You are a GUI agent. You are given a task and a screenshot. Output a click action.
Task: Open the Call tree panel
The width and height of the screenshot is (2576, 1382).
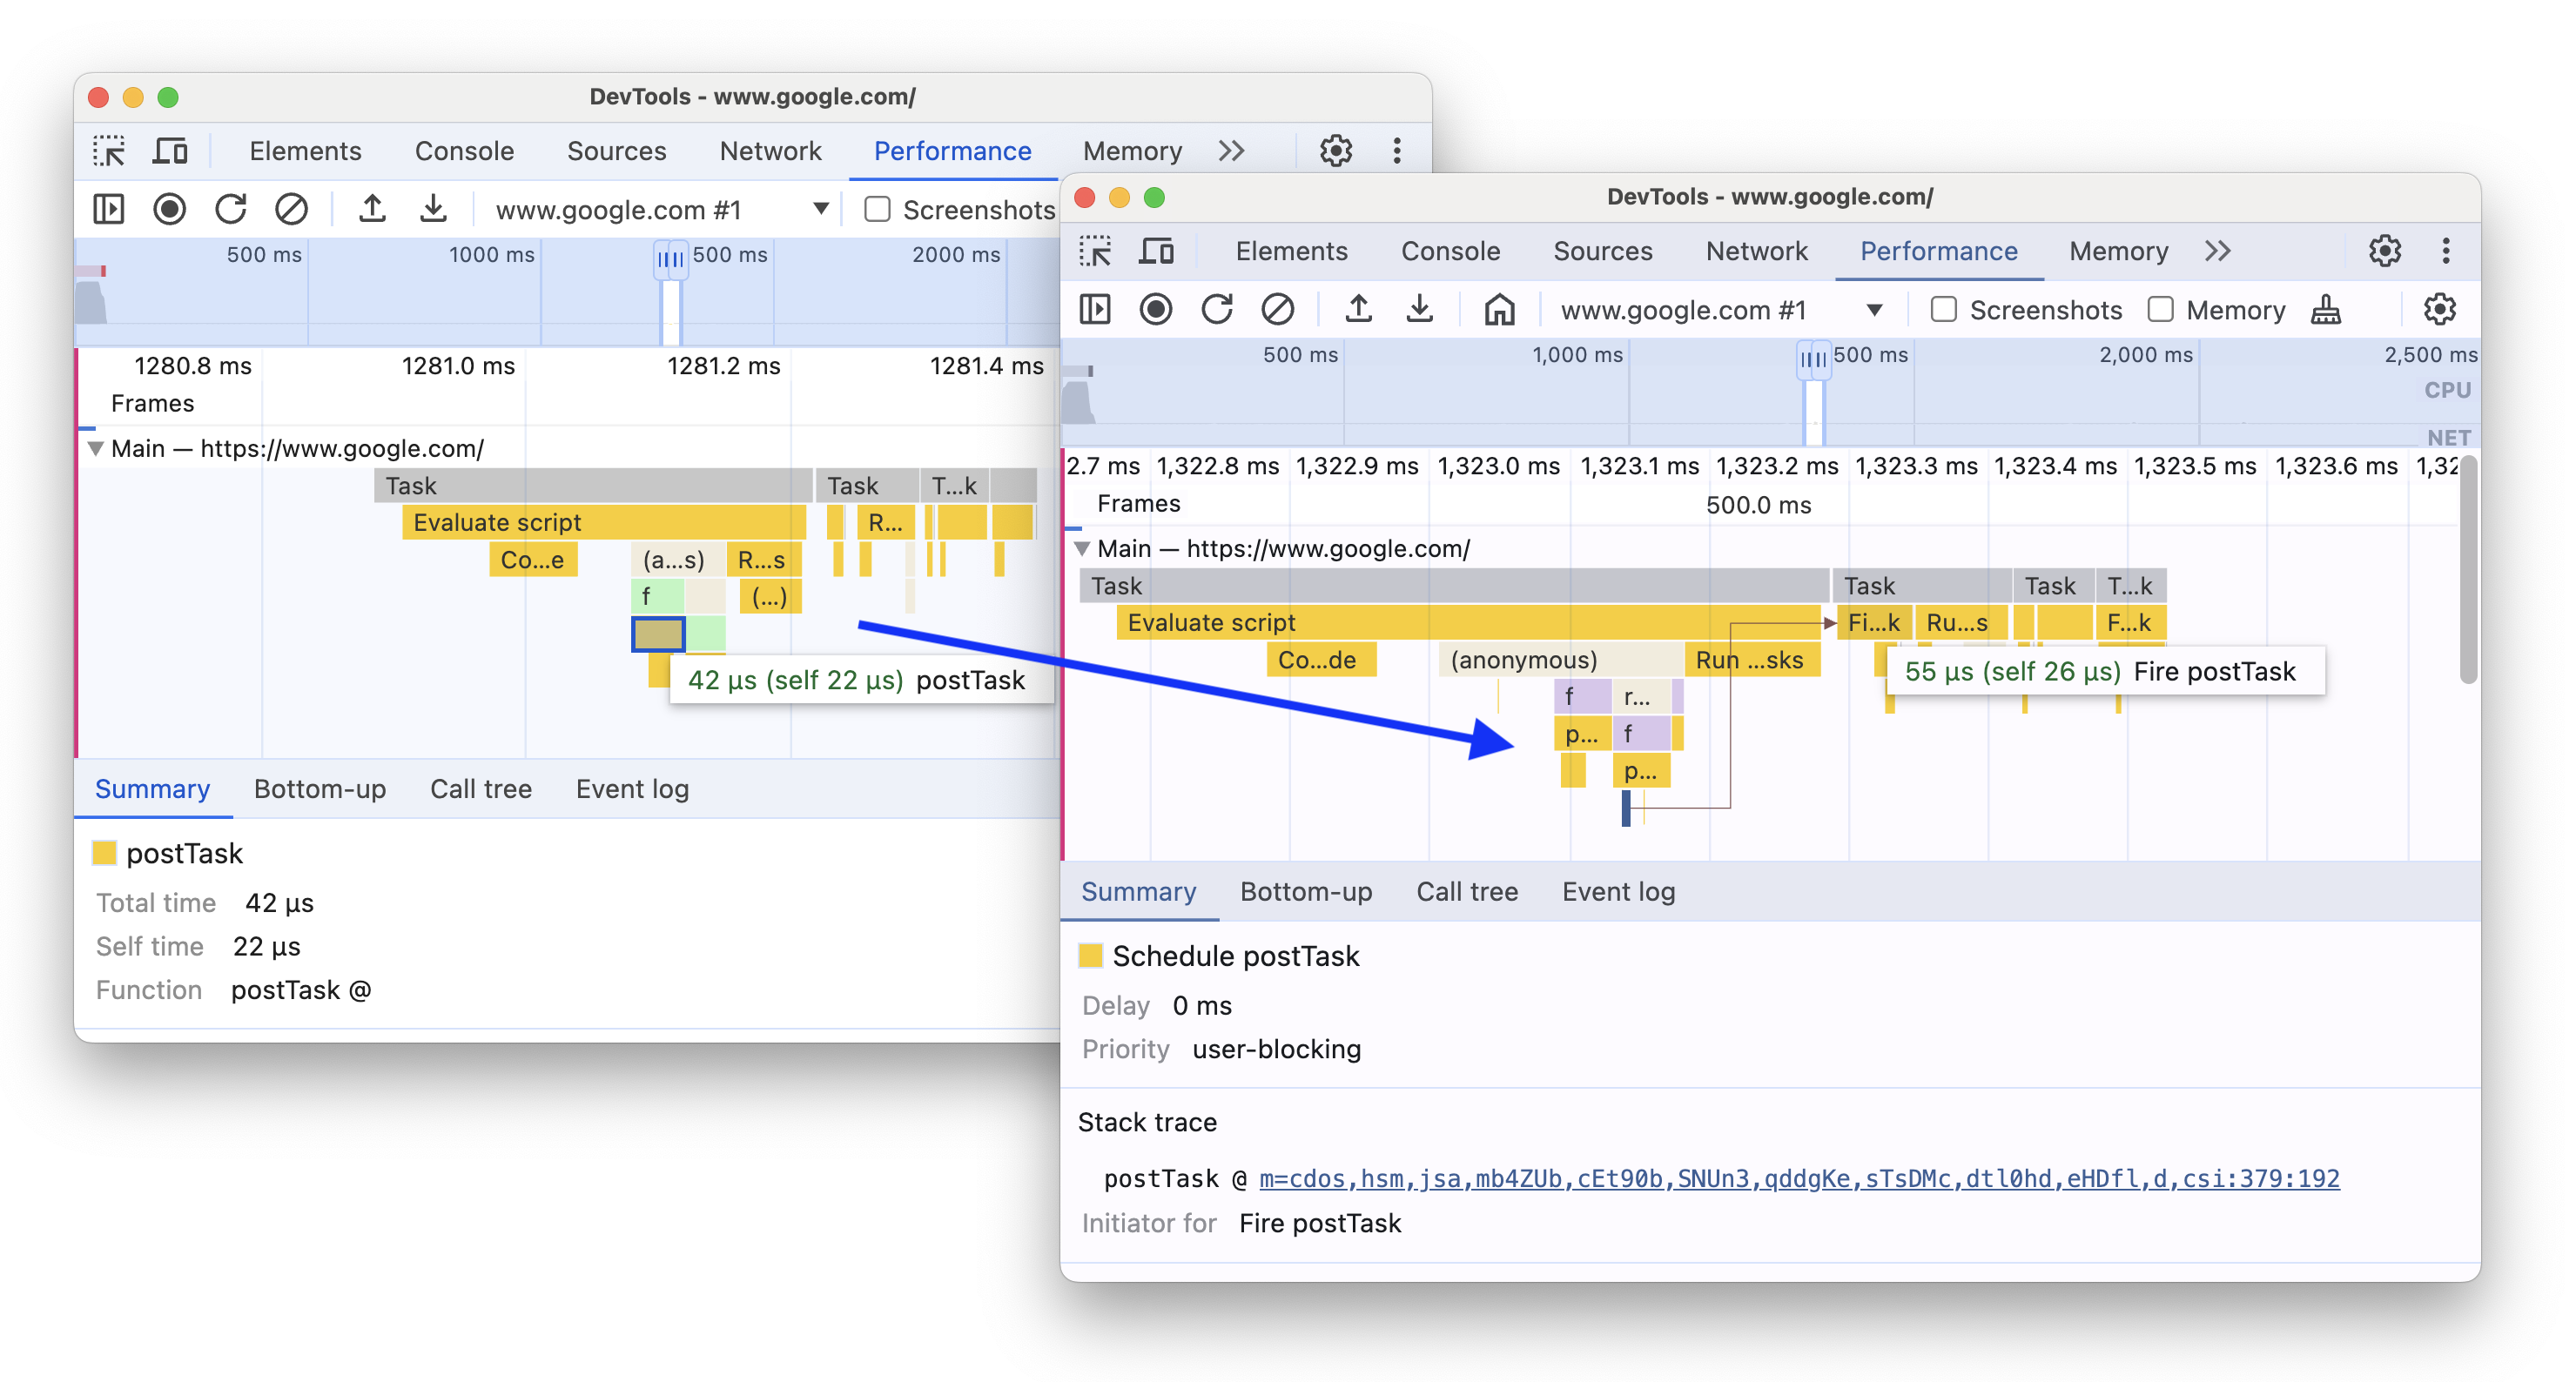click(x=1467, y=888)
